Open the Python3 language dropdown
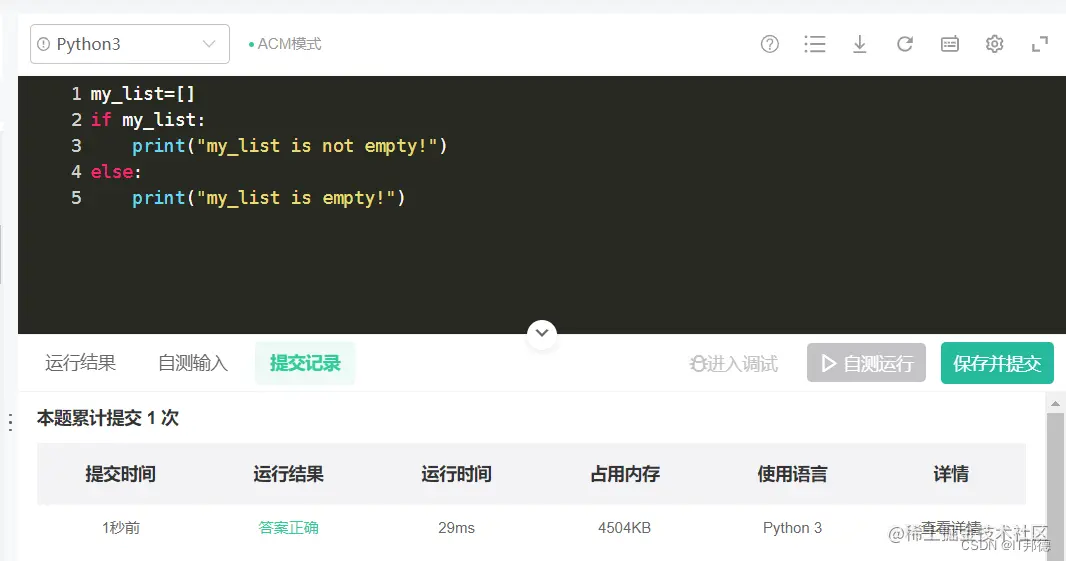The image size is (1066, 561). (x=130, y=44)
